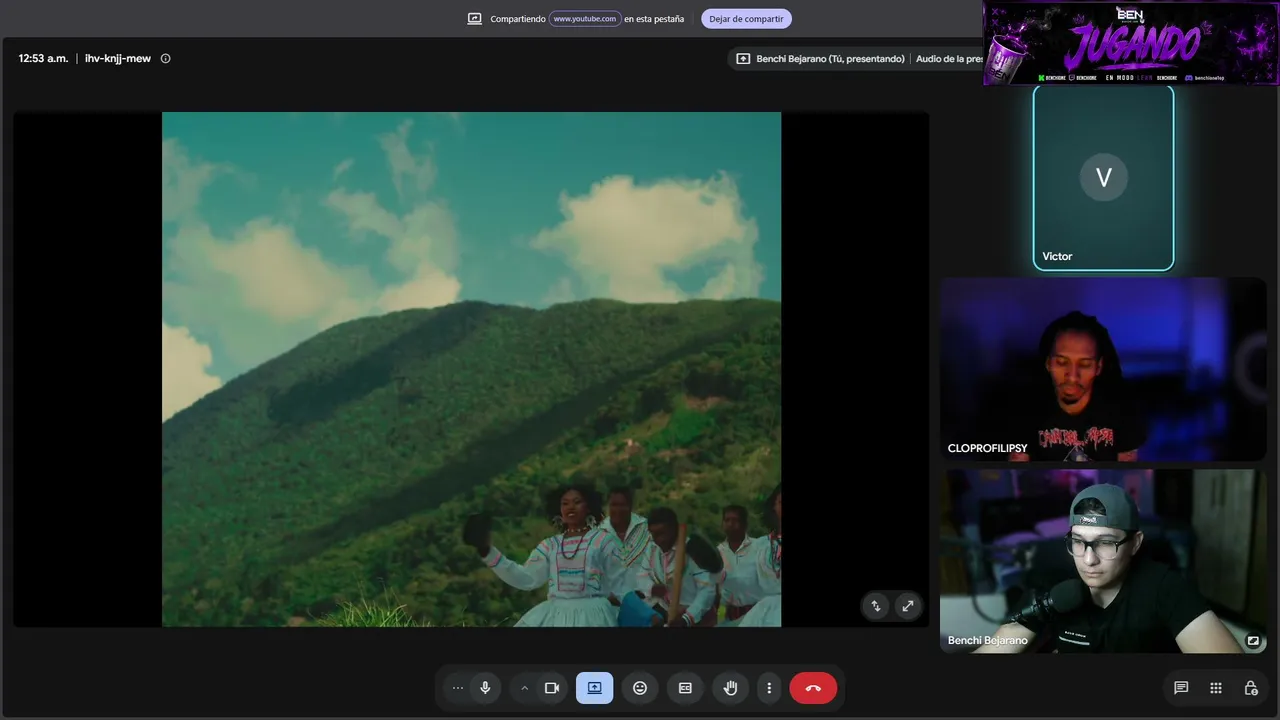Open the chat panel with everyone
1280x720 pixels.
(x=1181, y=688)
